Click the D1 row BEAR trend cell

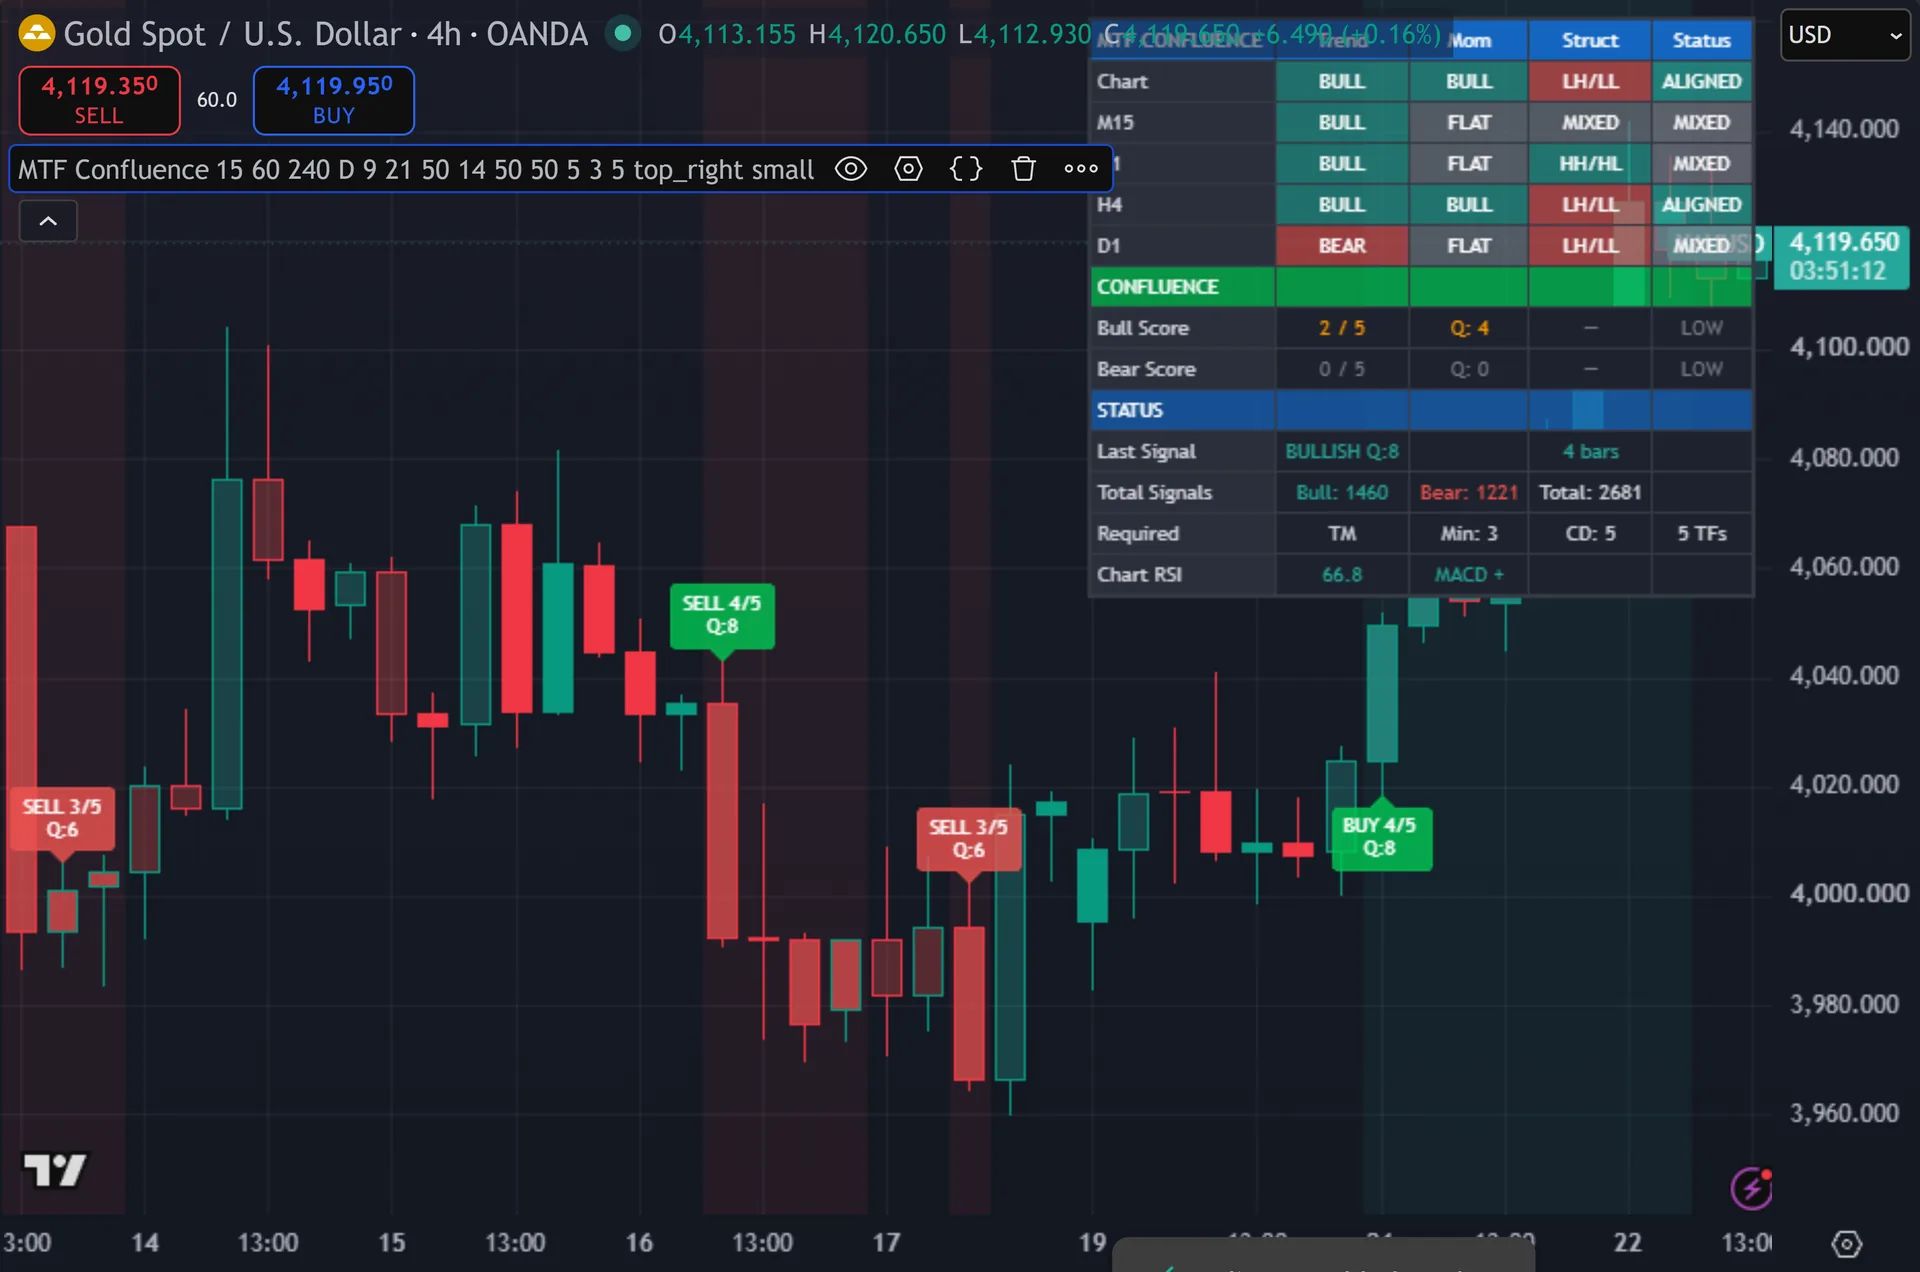[x=1341, y=246]
